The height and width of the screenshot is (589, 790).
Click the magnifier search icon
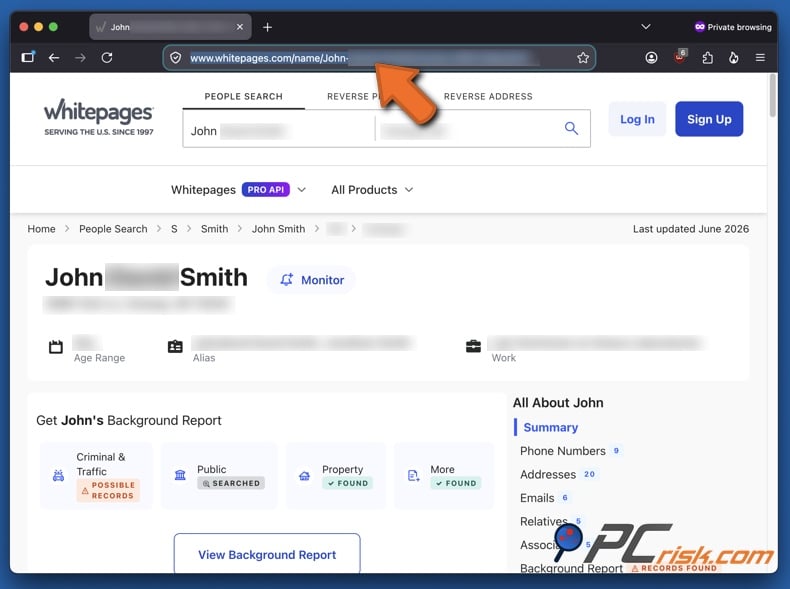(571, 128)
